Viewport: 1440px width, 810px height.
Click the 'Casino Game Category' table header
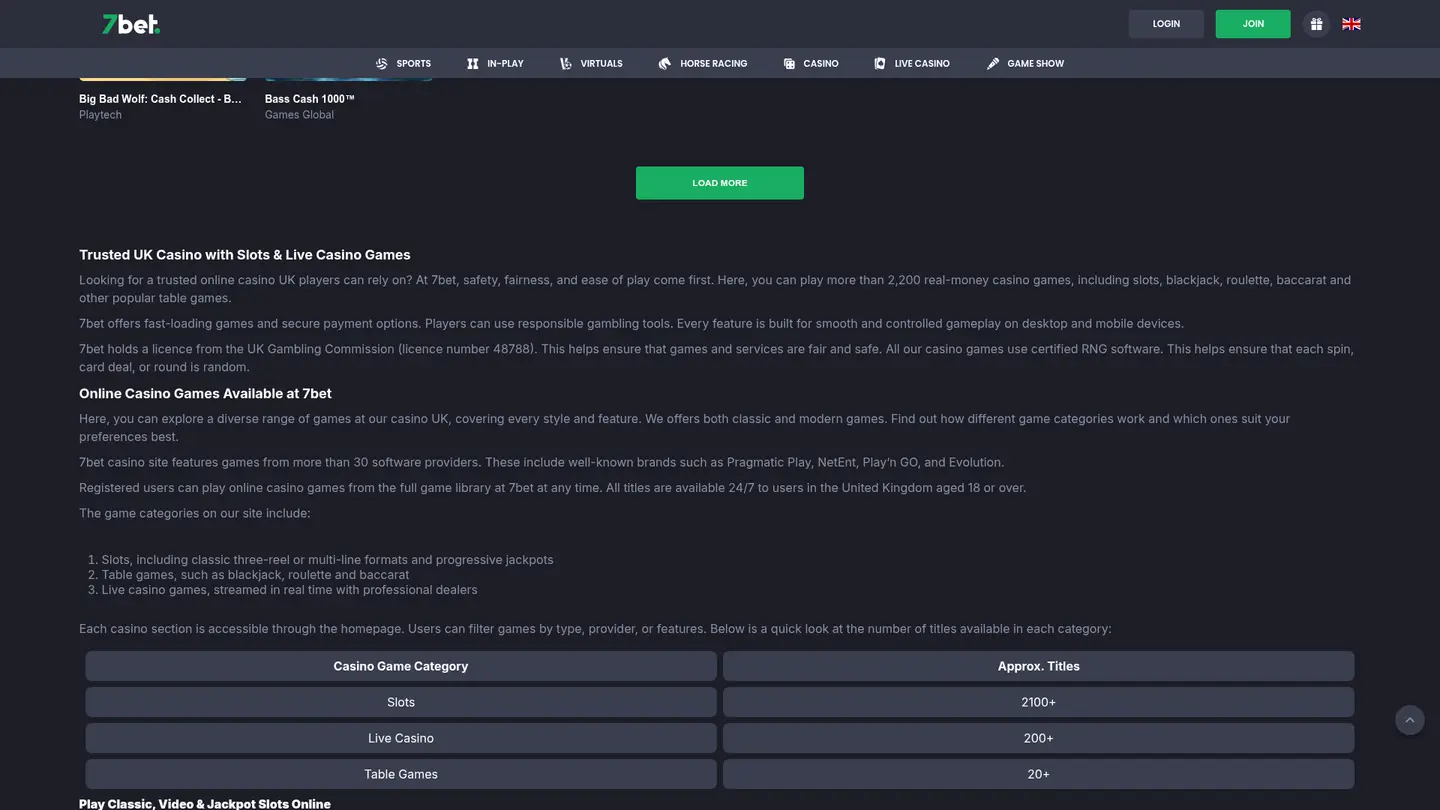[401, 666]
